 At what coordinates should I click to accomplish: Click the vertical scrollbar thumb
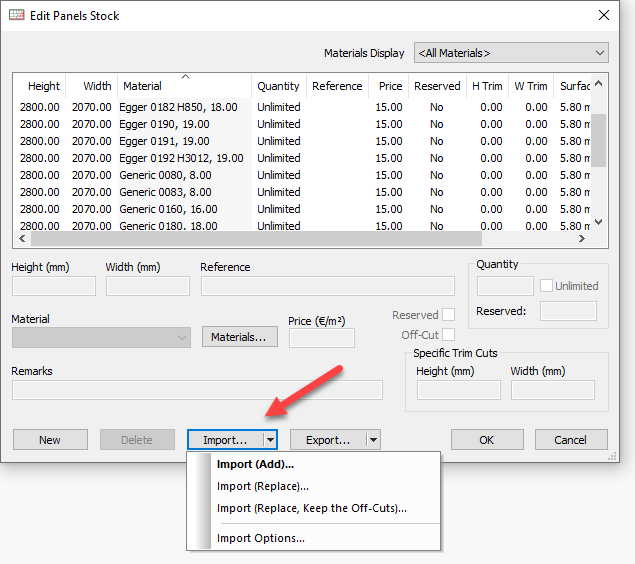(599, 140)
